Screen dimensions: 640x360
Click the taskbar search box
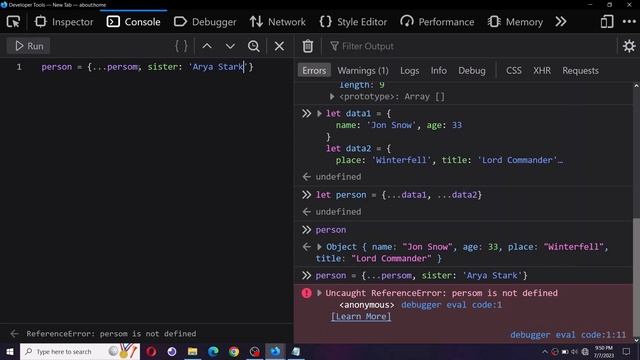point(80,351)
